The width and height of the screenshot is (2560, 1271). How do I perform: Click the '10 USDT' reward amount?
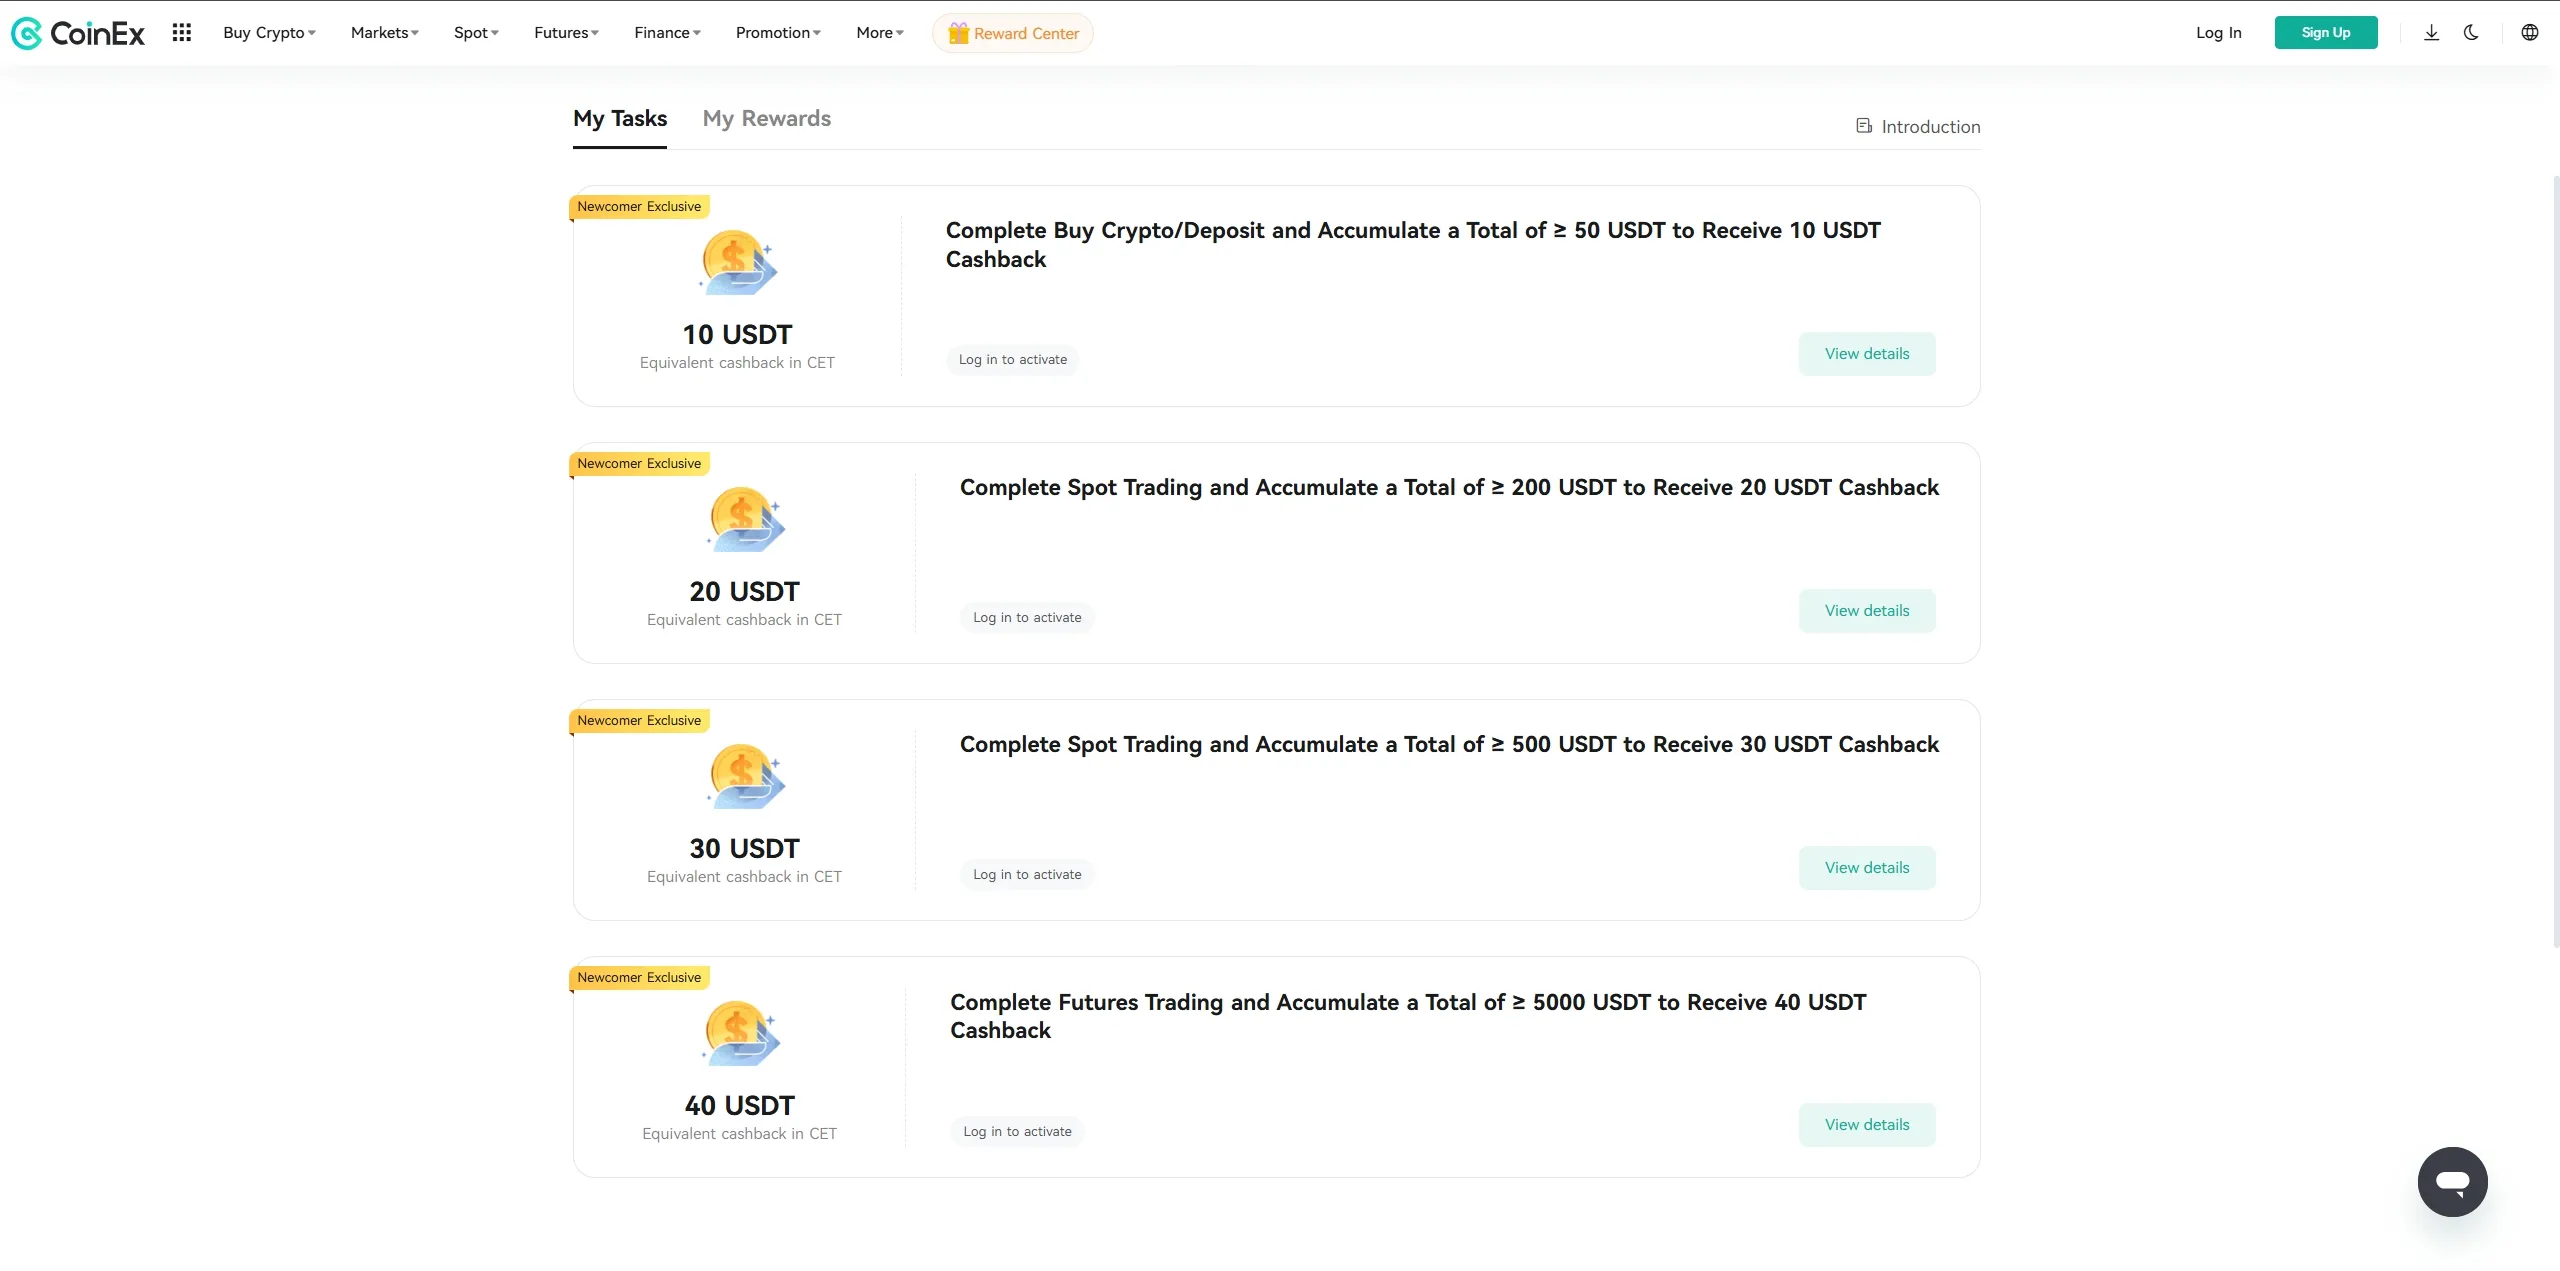(737, 335)
